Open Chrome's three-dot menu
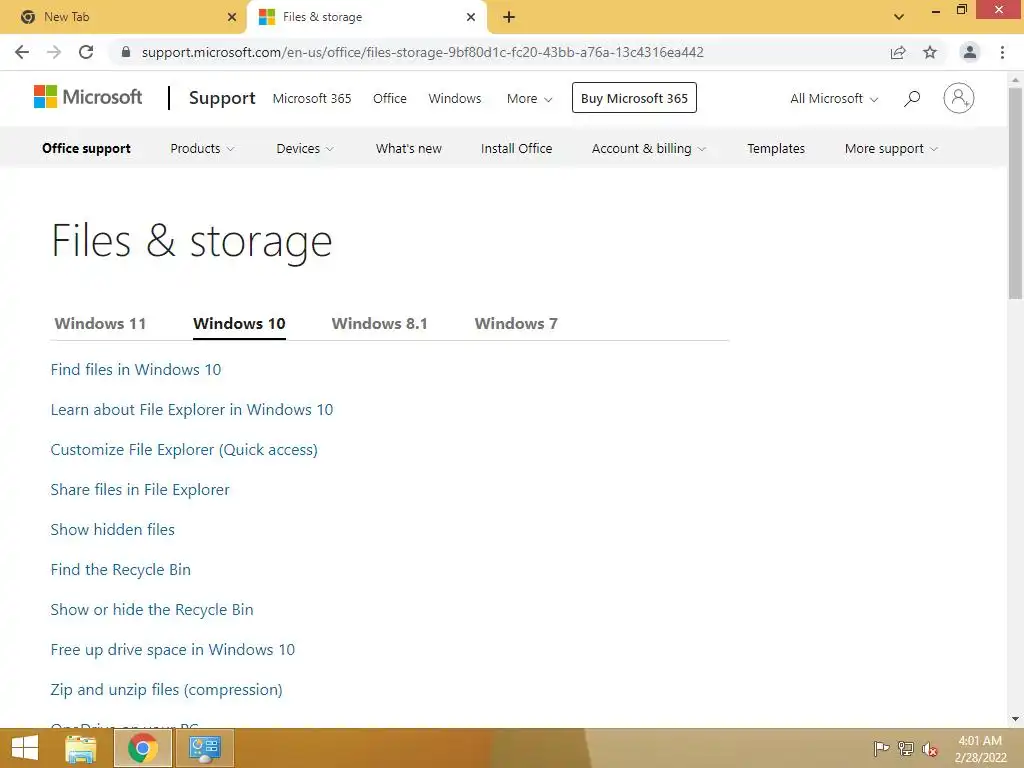 click(x=1002, y=52)
